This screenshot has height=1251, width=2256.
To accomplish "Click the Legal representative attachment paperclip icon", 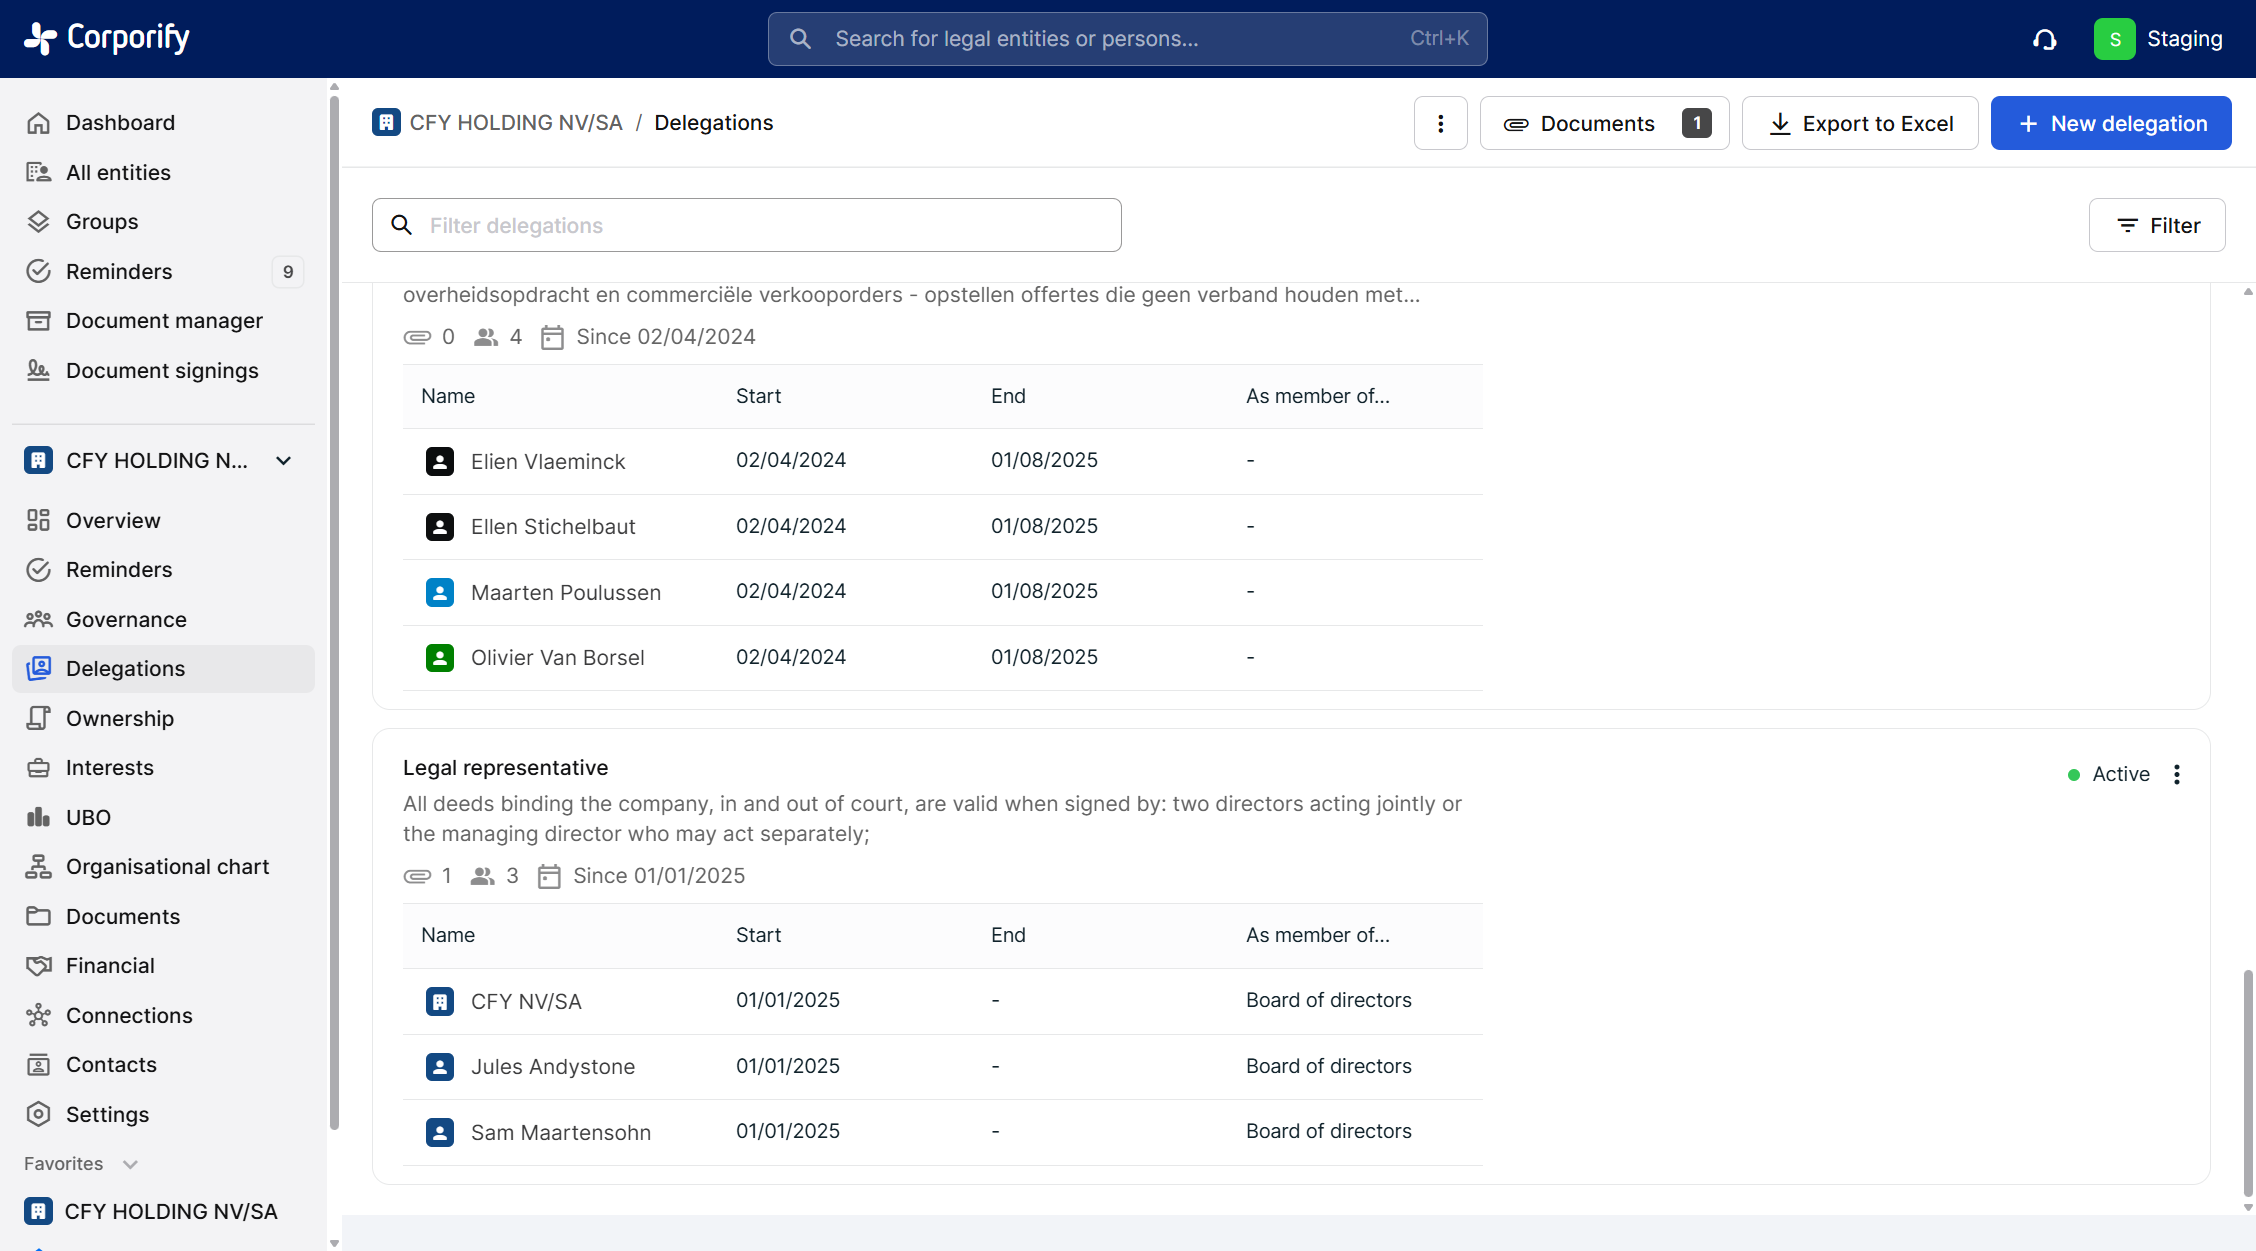I will (417, 876).
